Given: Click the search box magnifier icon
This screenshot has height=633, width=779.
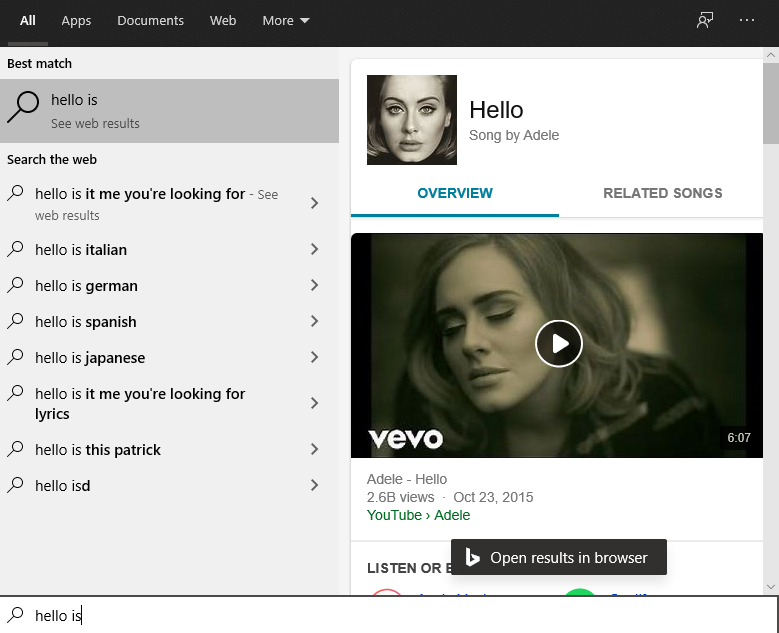Looking at the screenshot, I should point(15,615).
